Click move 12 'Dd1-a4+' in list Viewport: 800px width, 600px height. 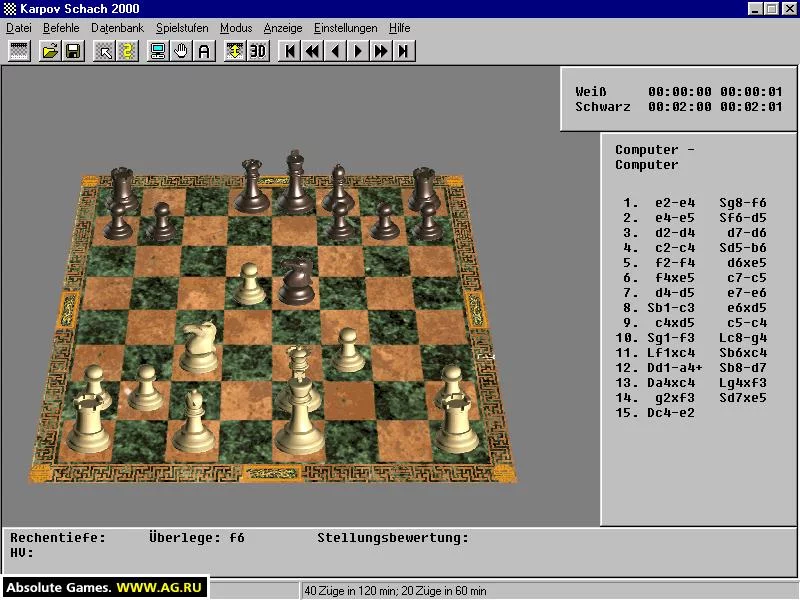click(674, 368)
